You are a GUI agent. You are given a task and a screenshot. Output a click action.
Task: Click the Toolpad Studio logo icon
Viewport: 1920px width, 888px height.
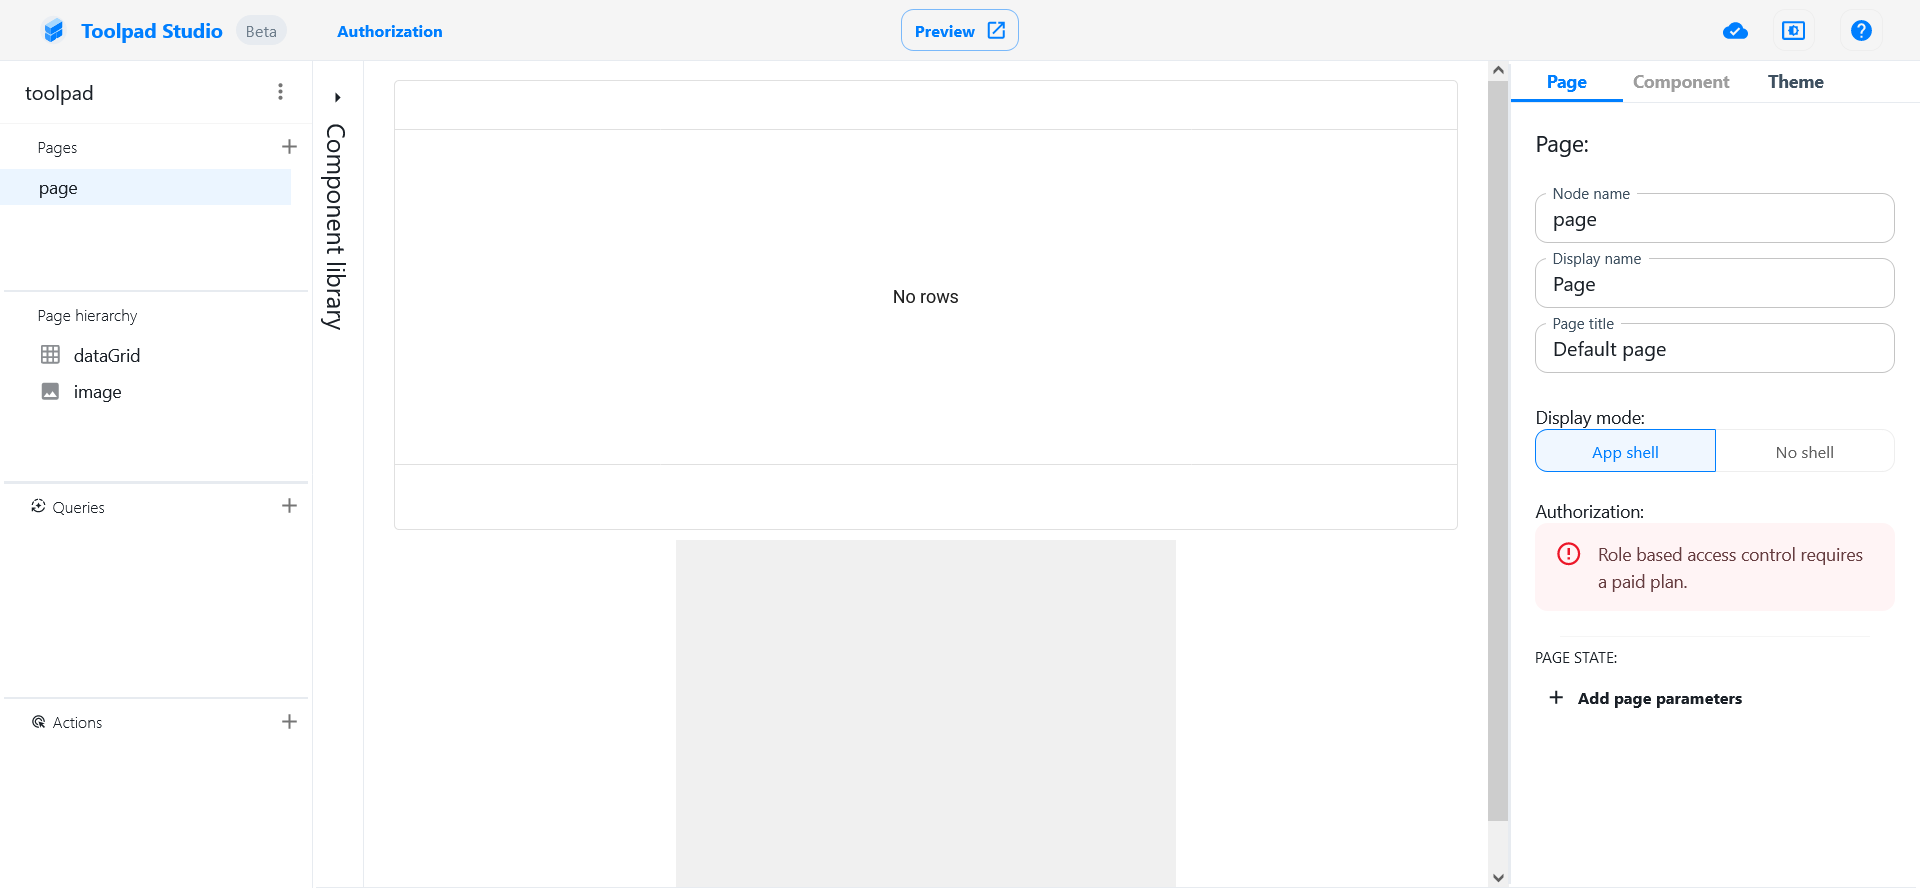[x=54, y=31]
